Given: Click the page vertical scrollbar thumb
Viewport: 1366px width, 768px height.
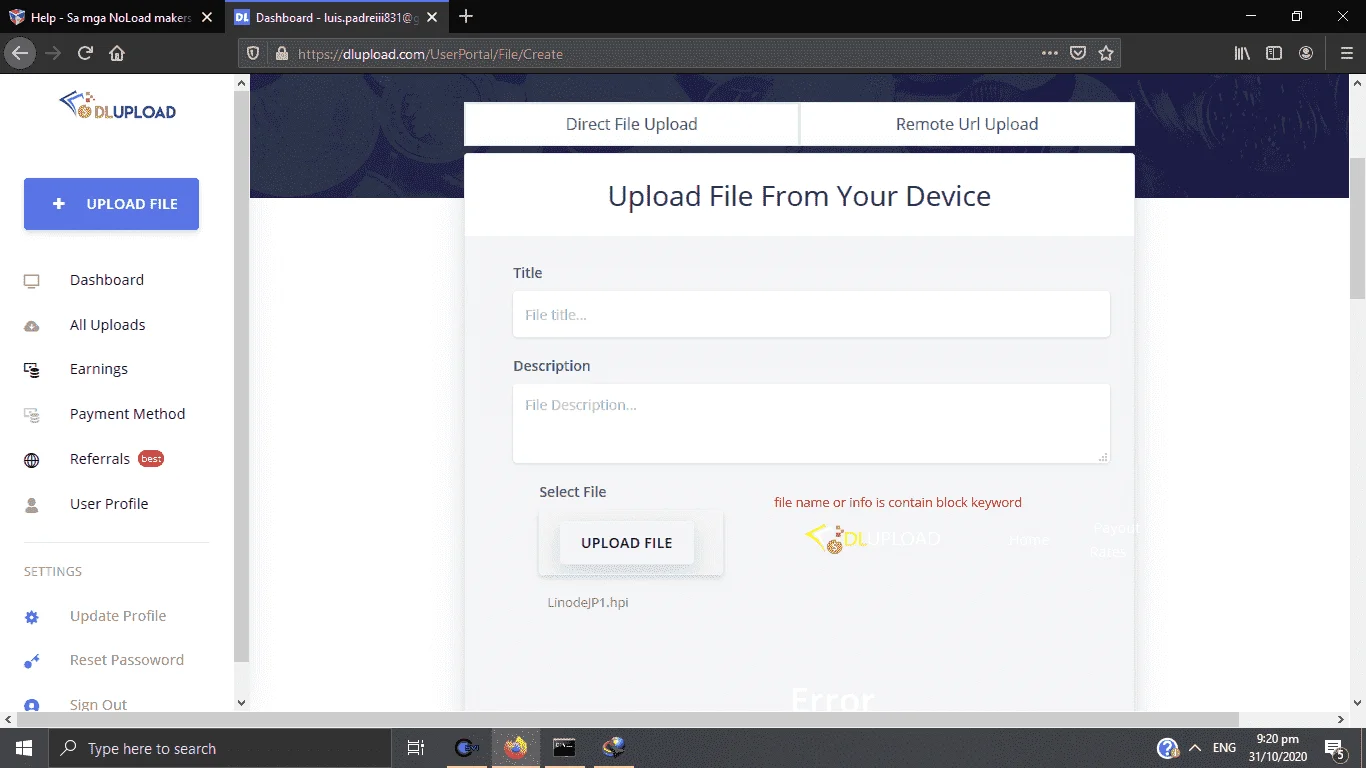Looking at the screenshot, I should [1357, 228].
